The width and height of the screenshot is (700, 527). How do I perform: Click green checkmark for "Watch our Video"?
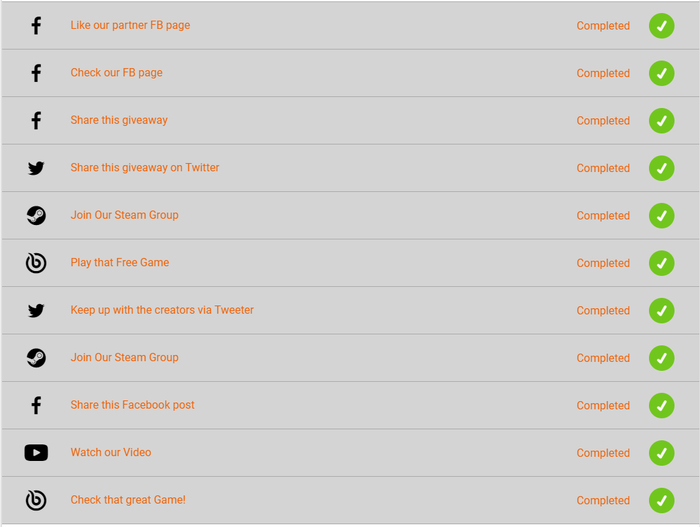(661, 453)
